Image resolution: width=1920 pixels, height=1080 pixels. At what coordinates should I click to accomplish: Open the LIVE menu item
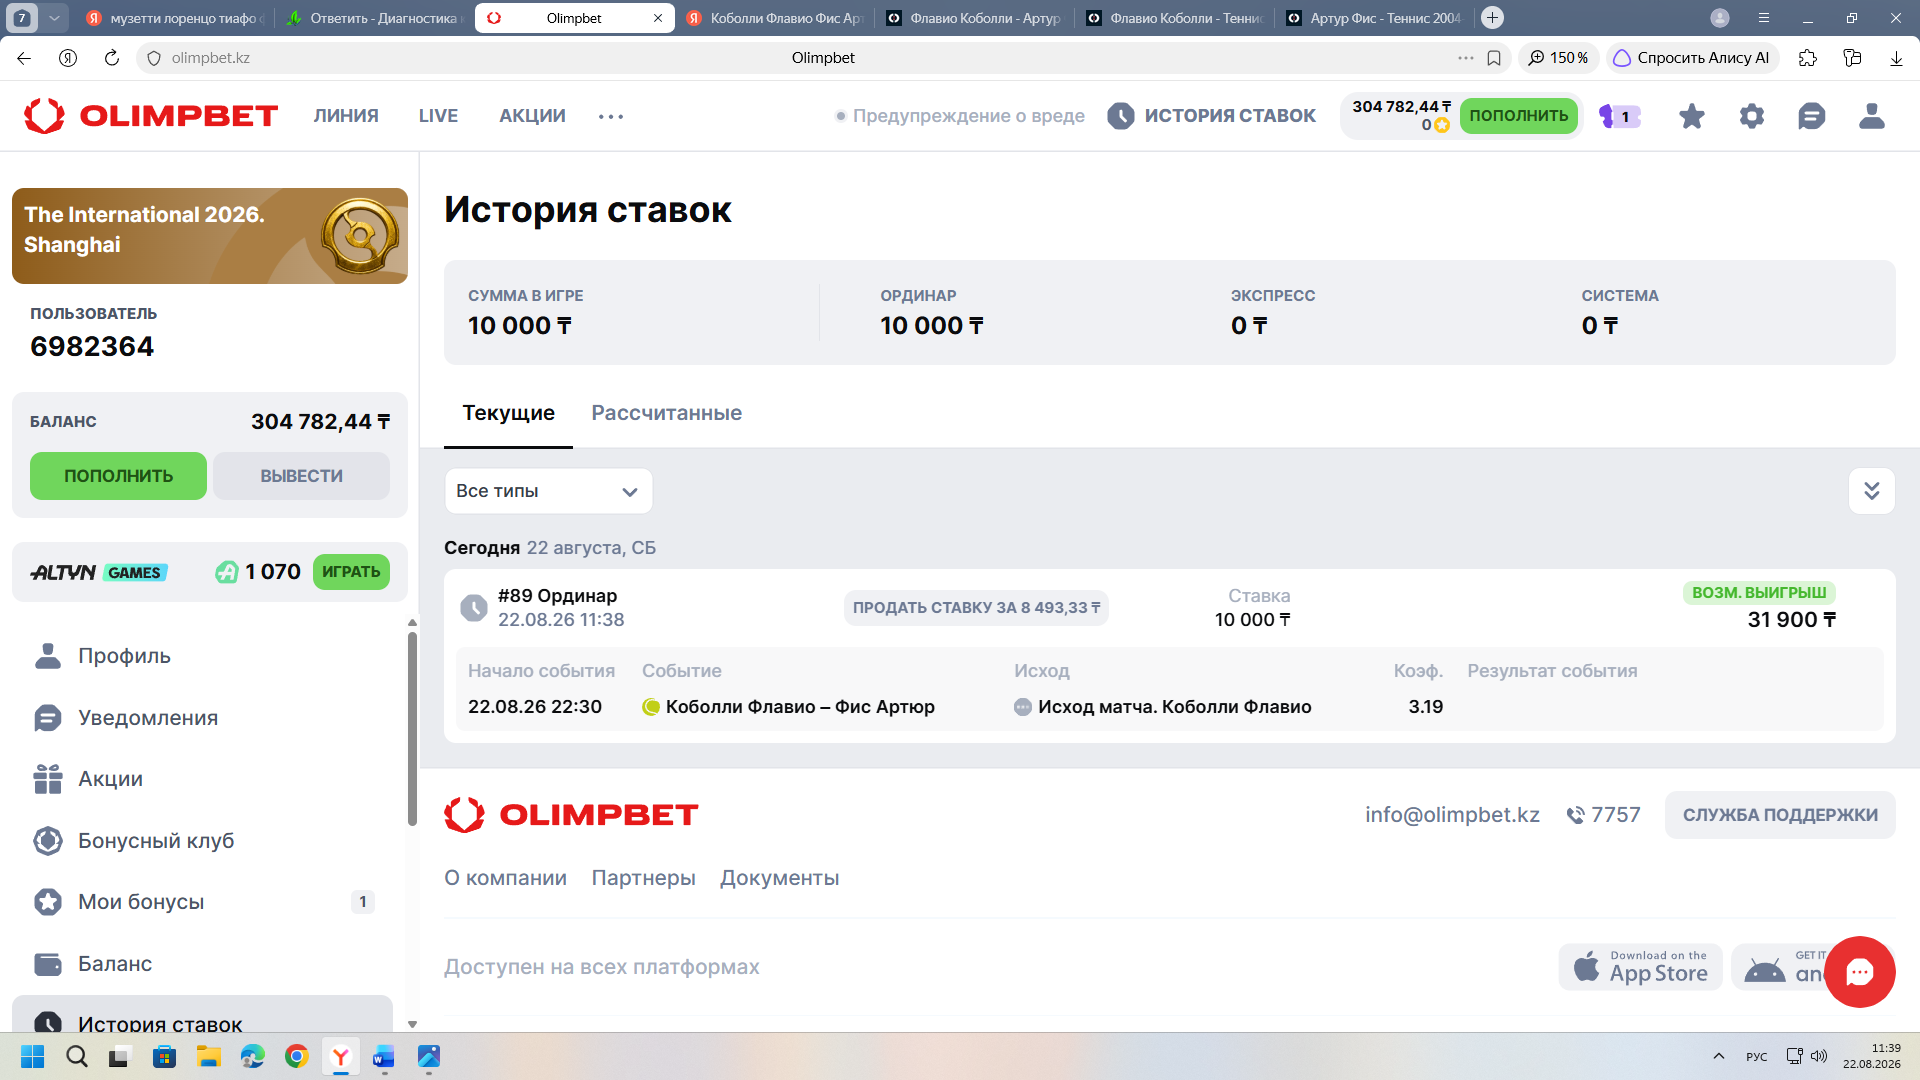pyautogui.click(x=438, y=116)
